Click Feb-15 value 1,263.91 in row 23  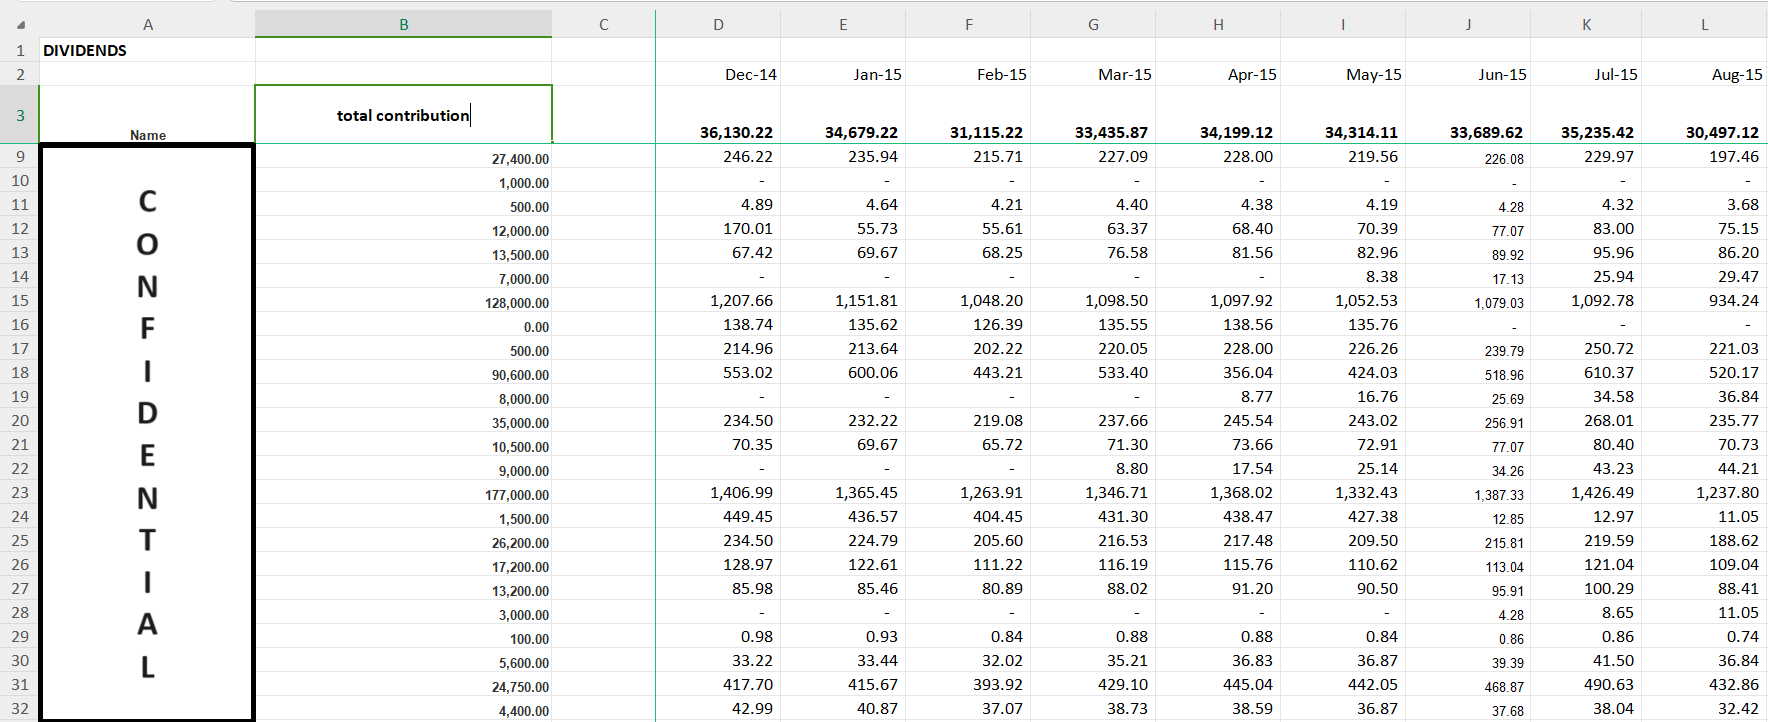pos(968,492)
